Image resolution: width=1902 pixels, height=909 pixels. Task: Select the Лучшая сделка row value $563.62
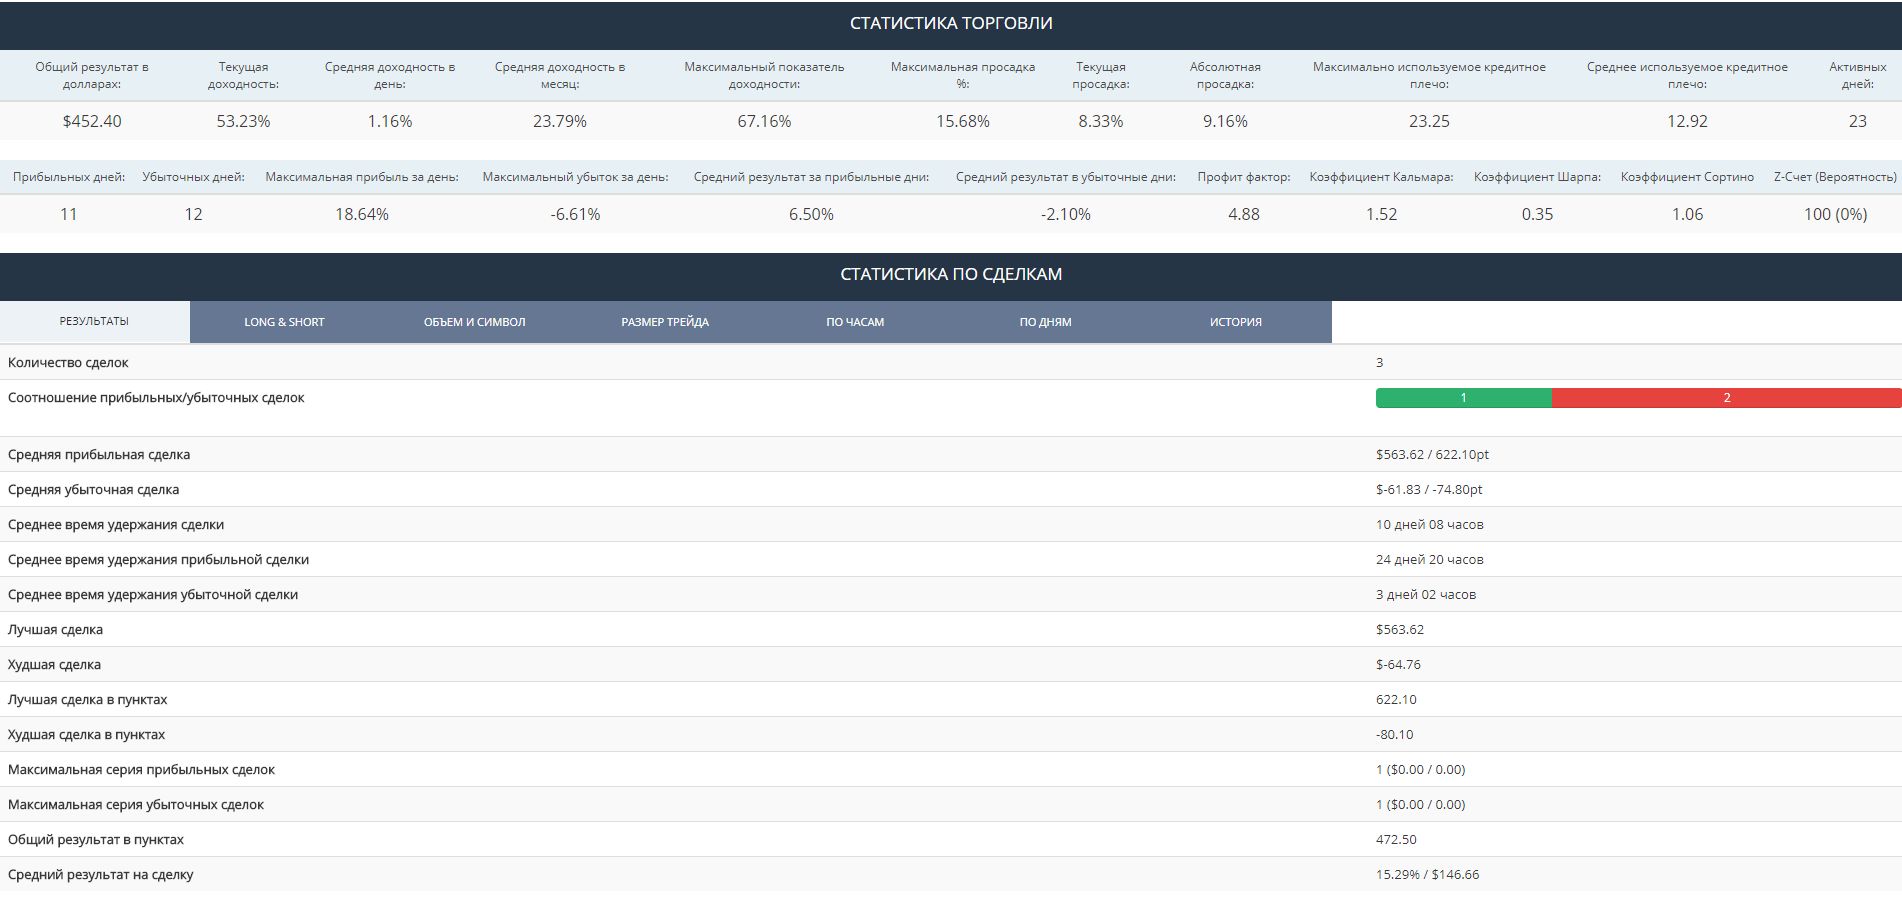tap(1400, 630)
